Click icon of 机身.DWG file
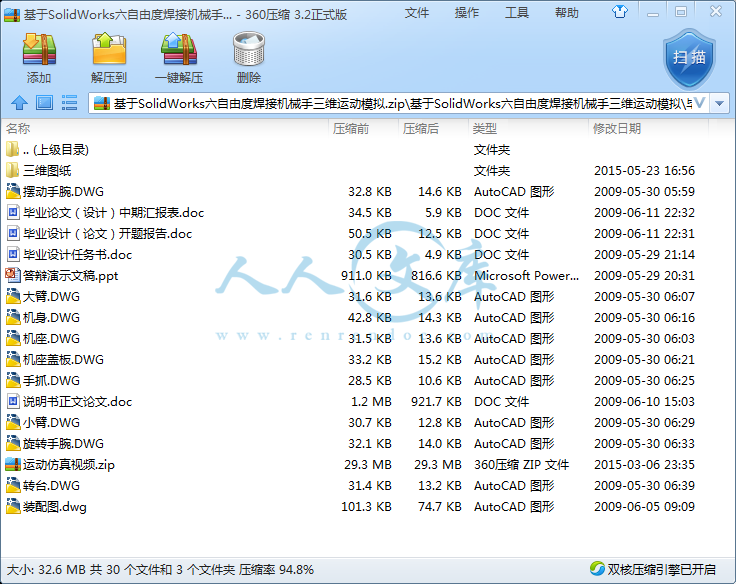The image size is (736, 584). pyautogui.click(x=13, y=317)
